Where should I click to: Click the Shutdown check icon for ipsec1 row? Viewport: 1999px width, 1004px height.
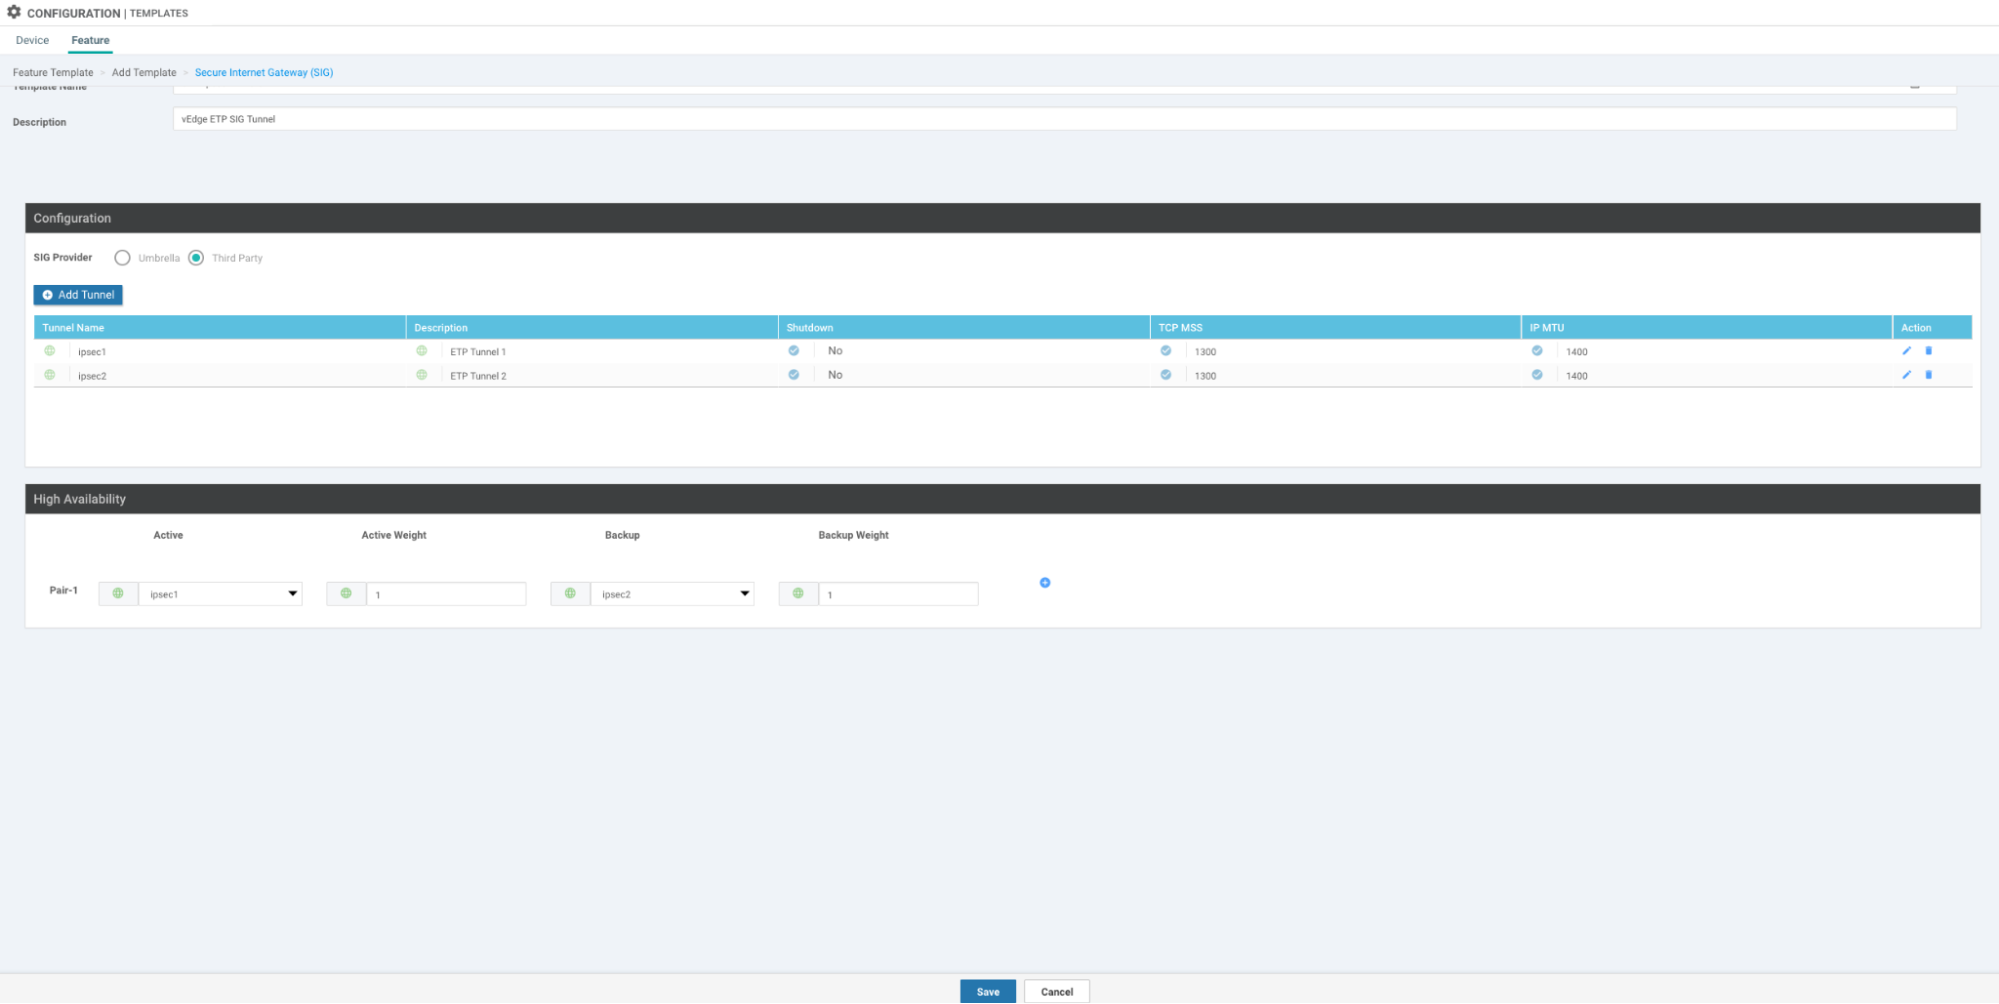tap(794, 351)
